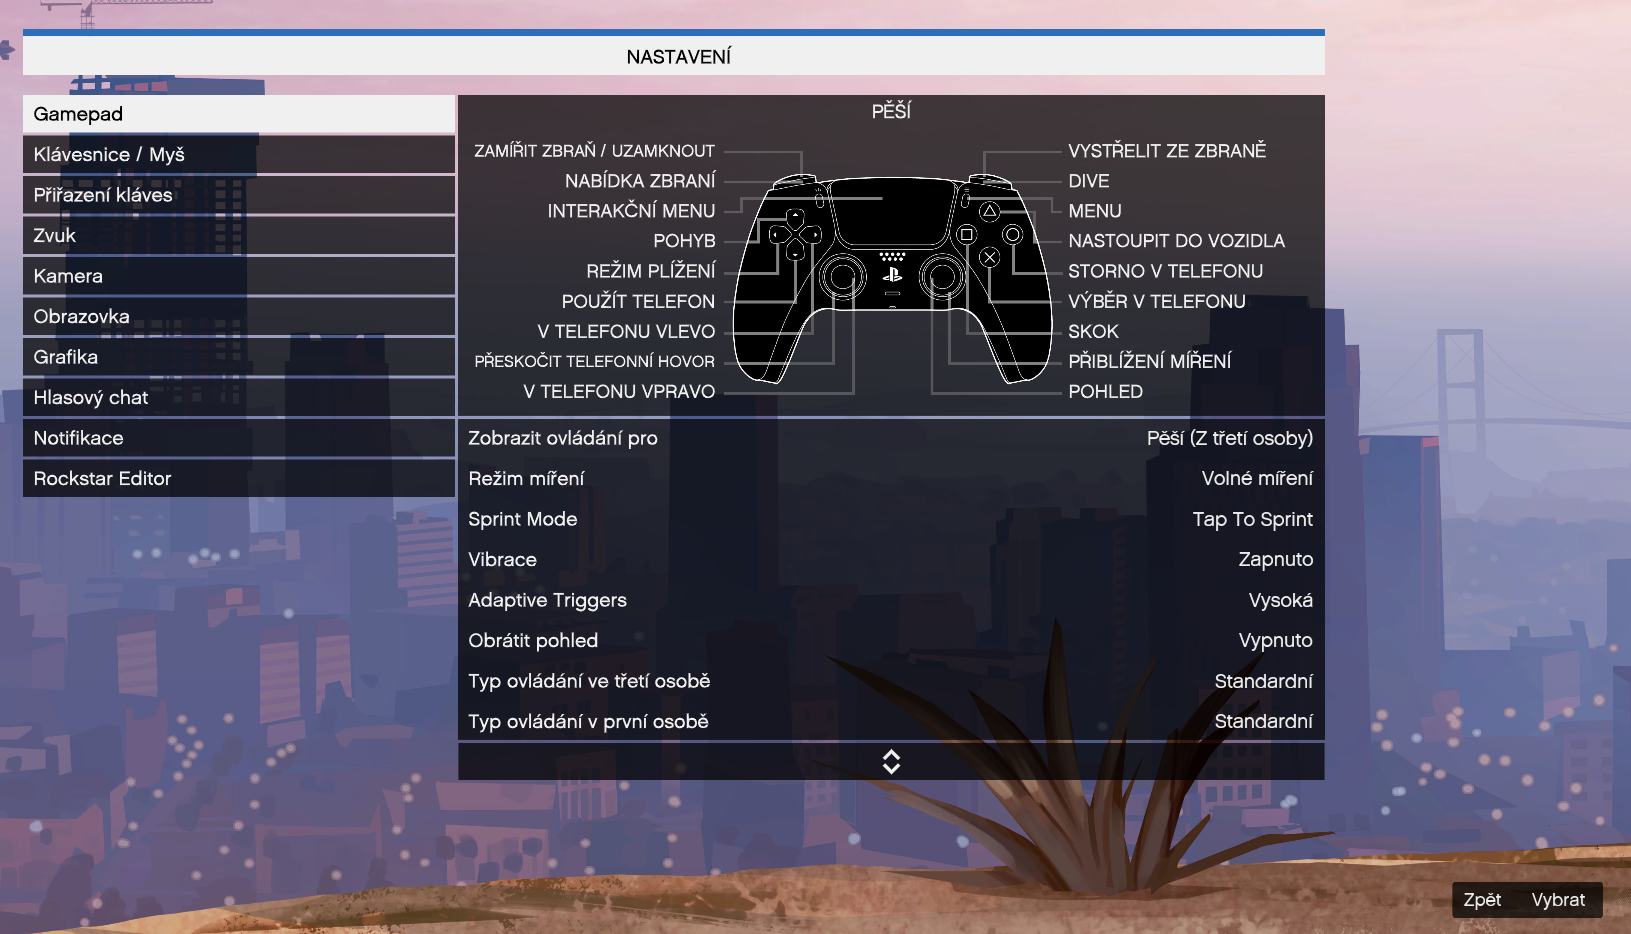Click the PlayStation logo on controller
Screen dimensions: 1631x934
(892, 274)
